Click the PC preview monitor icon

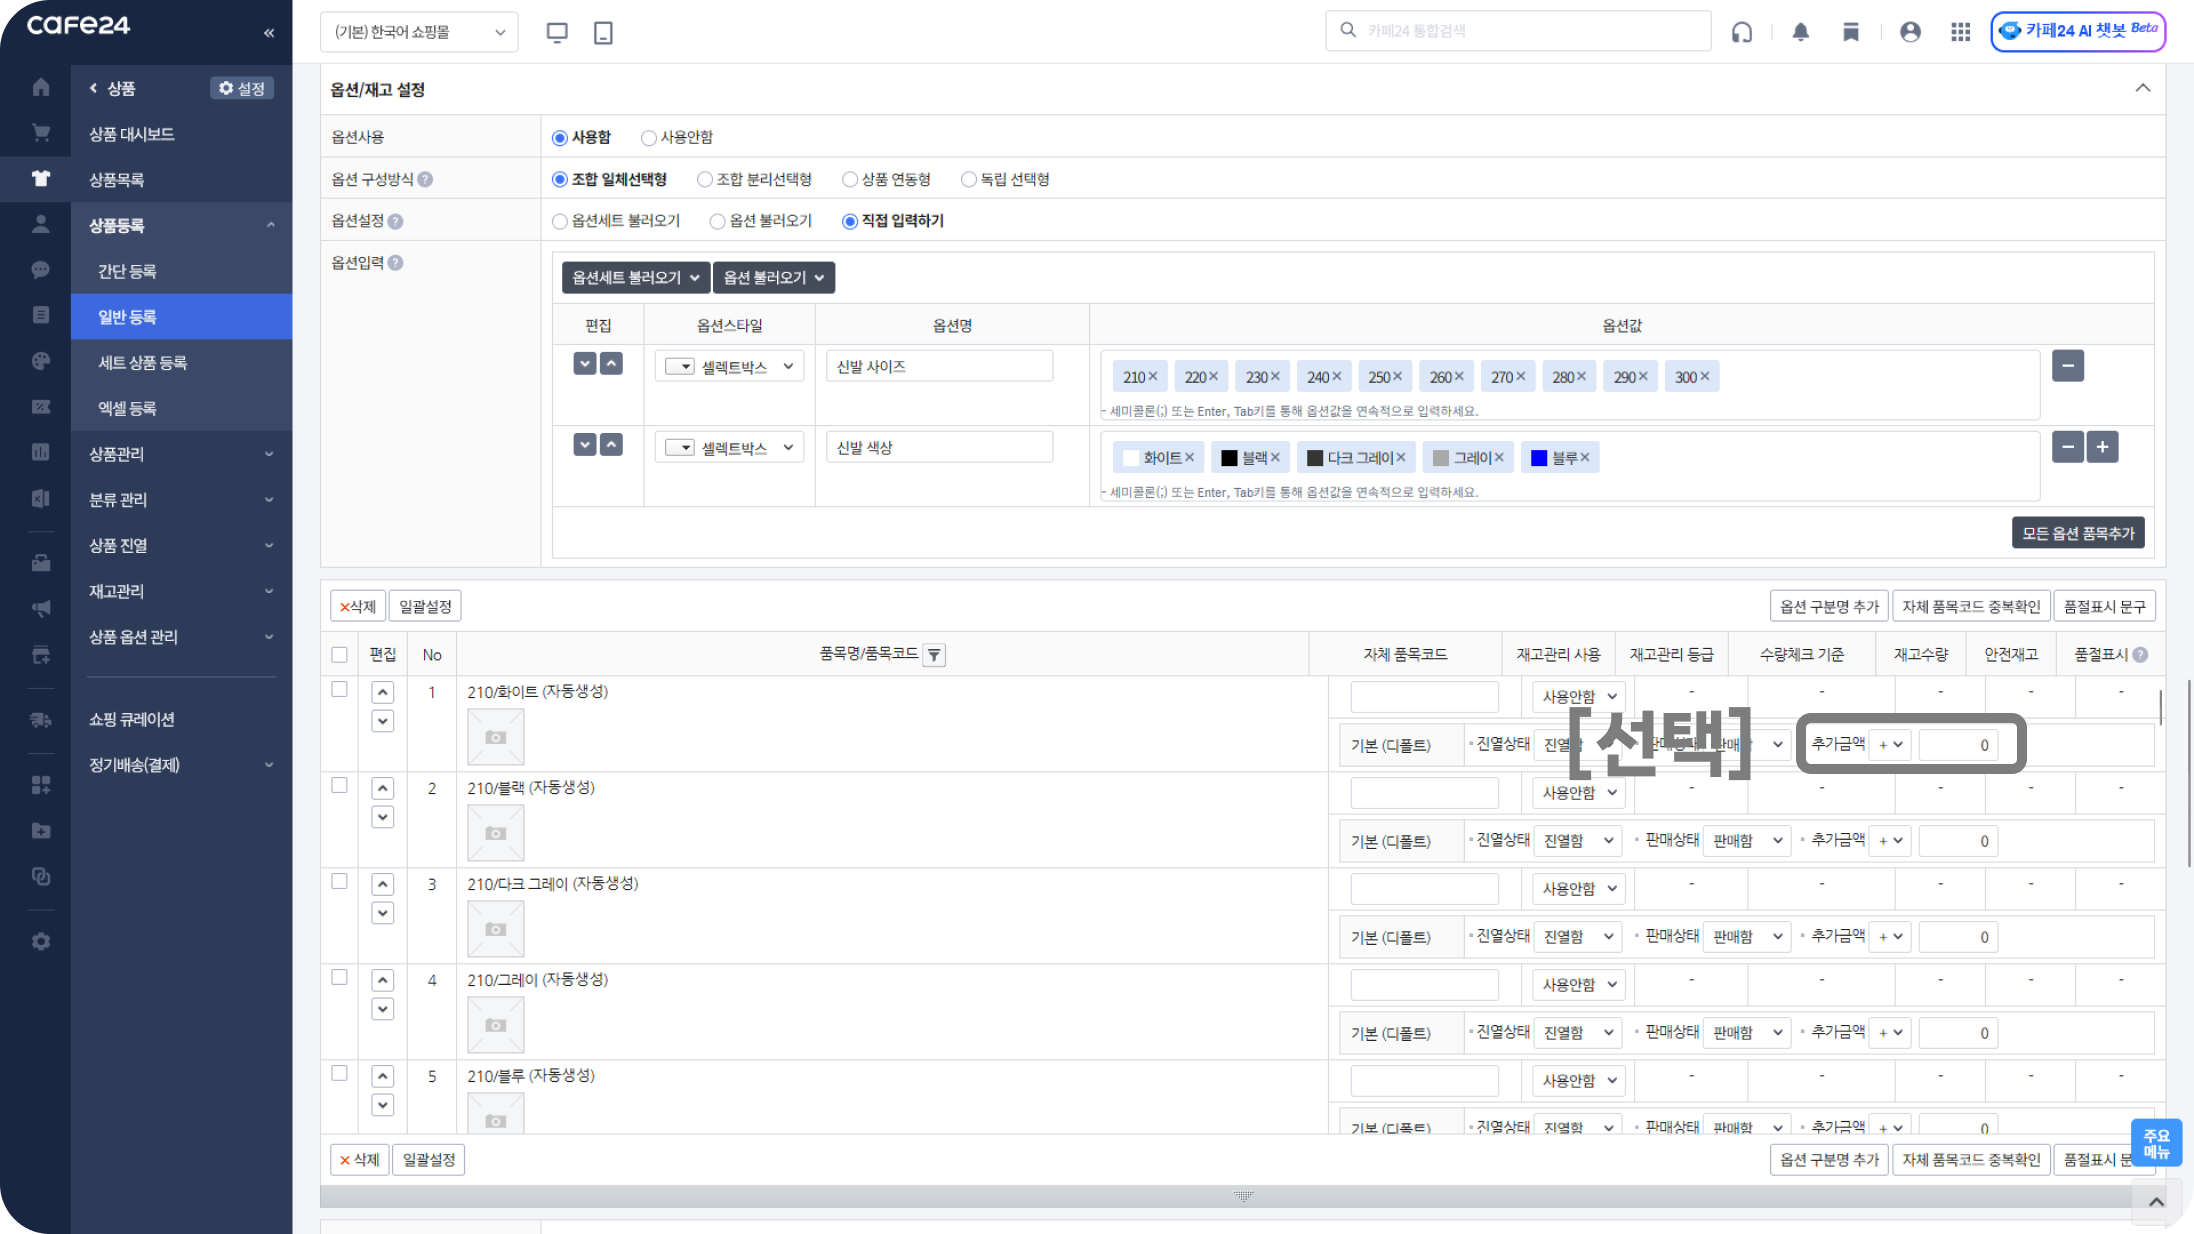pyautogui.click(x=557, y=32)
